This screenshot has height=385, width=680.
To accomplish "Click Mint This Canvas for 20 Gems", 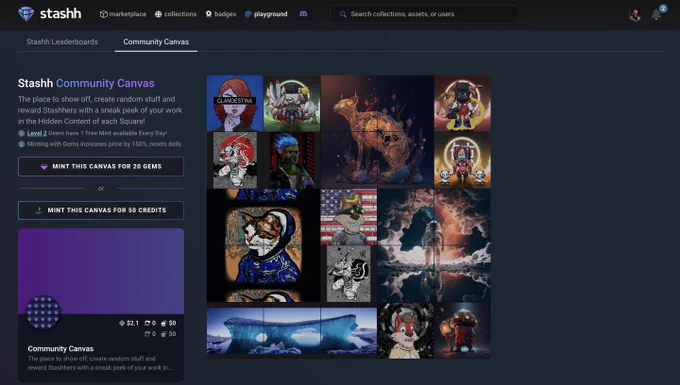I will [101, 166].
